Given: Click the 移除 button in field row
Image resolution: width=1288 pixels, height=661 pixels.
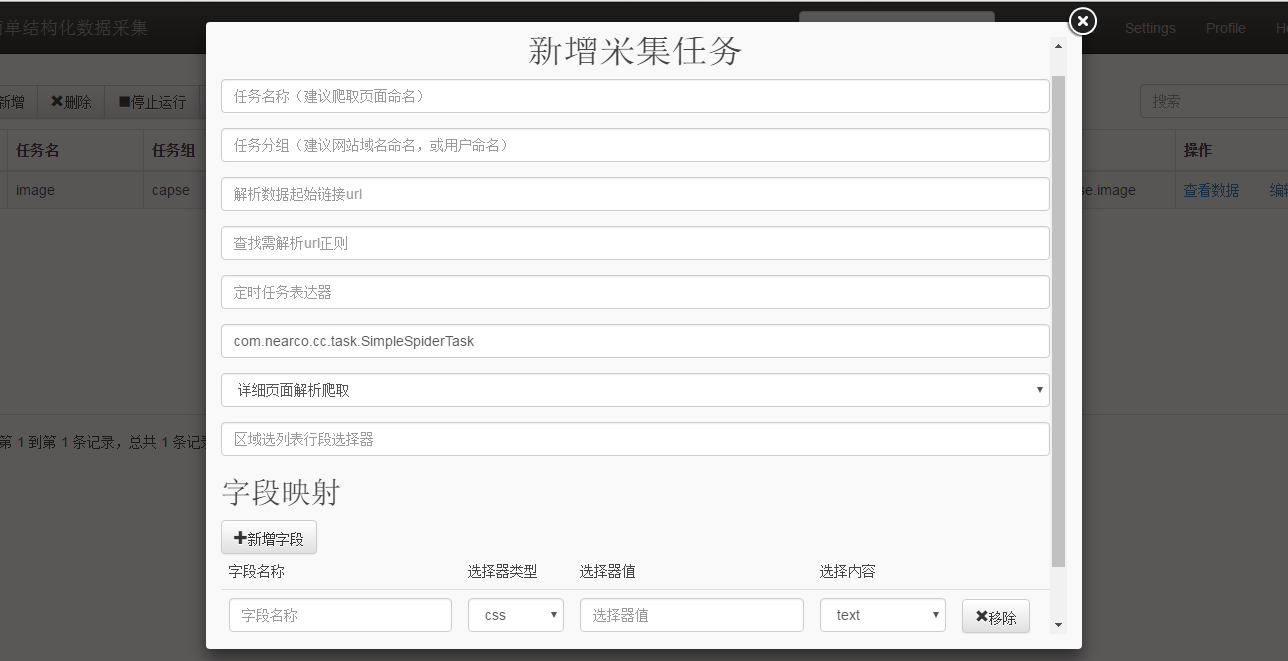Looking at the screenshot, I should point(996,616).
